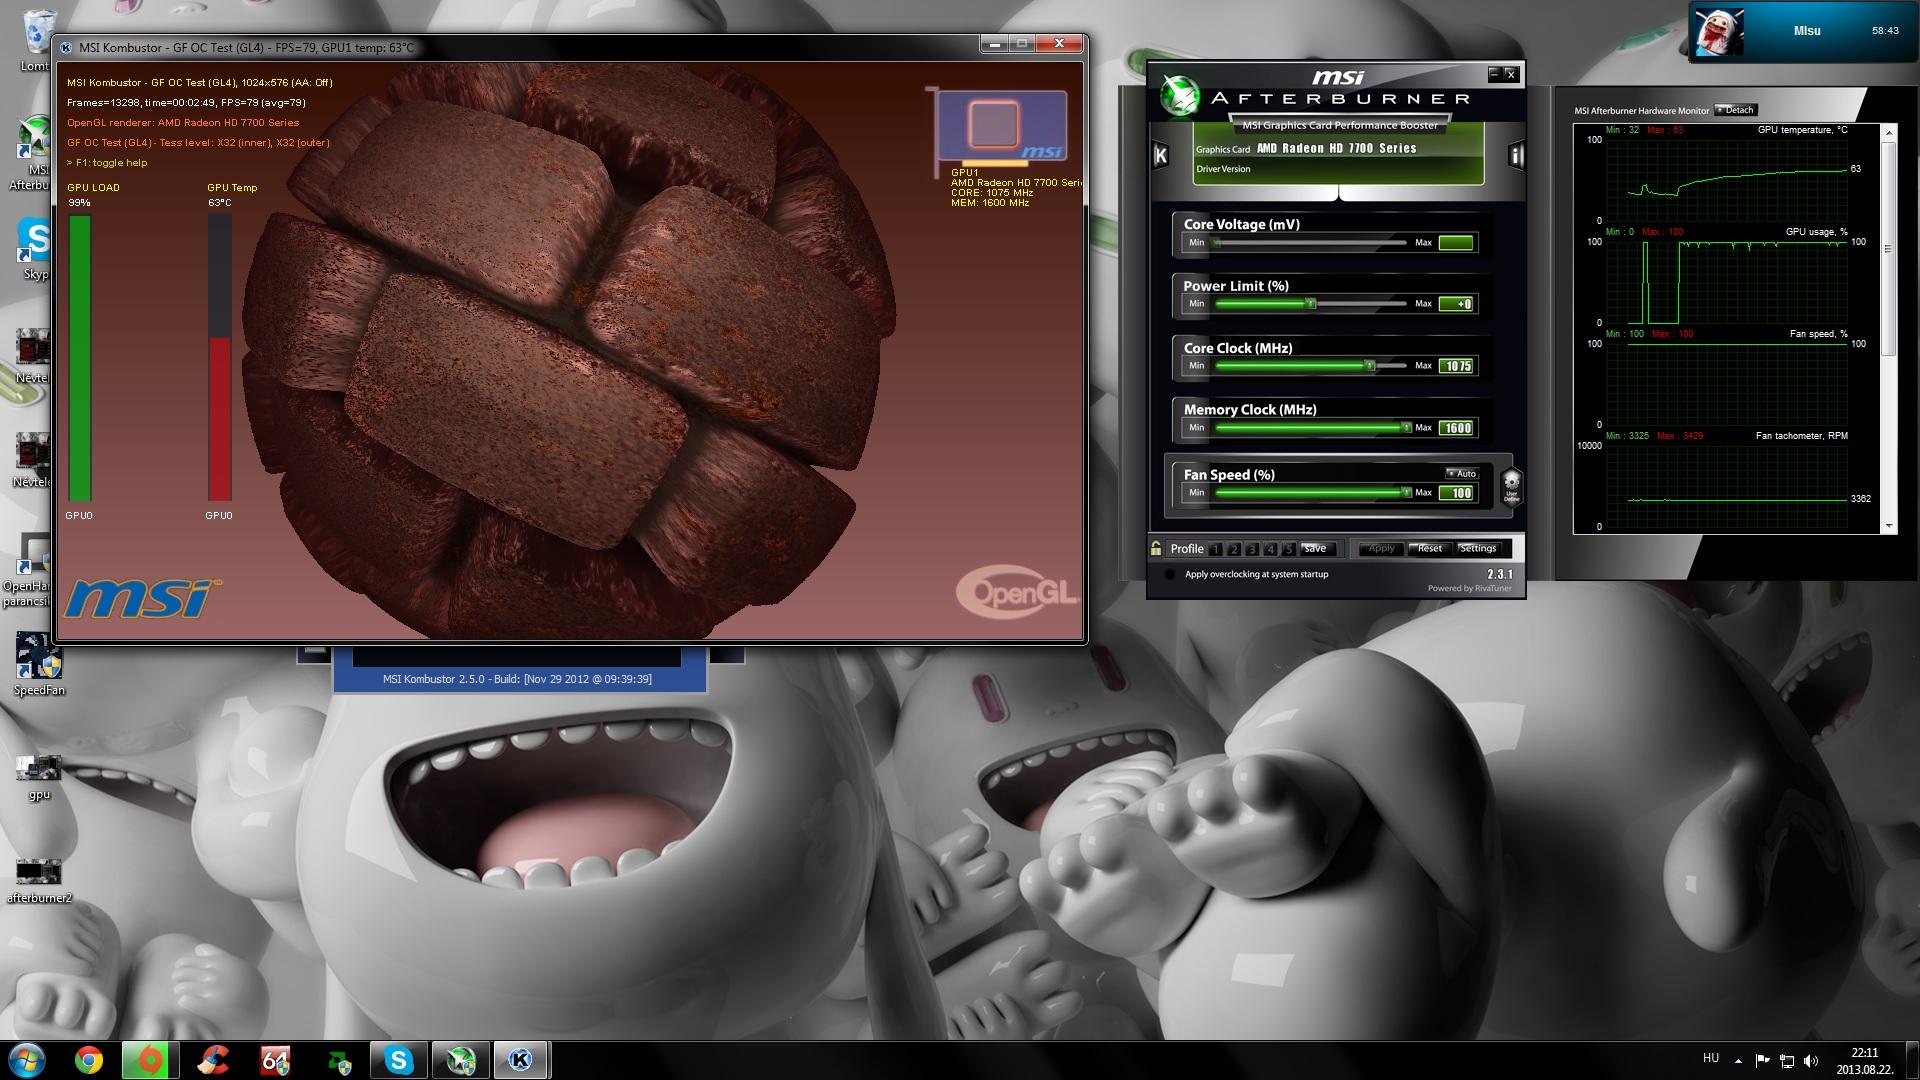The image size is (1920, 1080).
Task: Apply the Afterburner overclock settings
Action: 1381,549
